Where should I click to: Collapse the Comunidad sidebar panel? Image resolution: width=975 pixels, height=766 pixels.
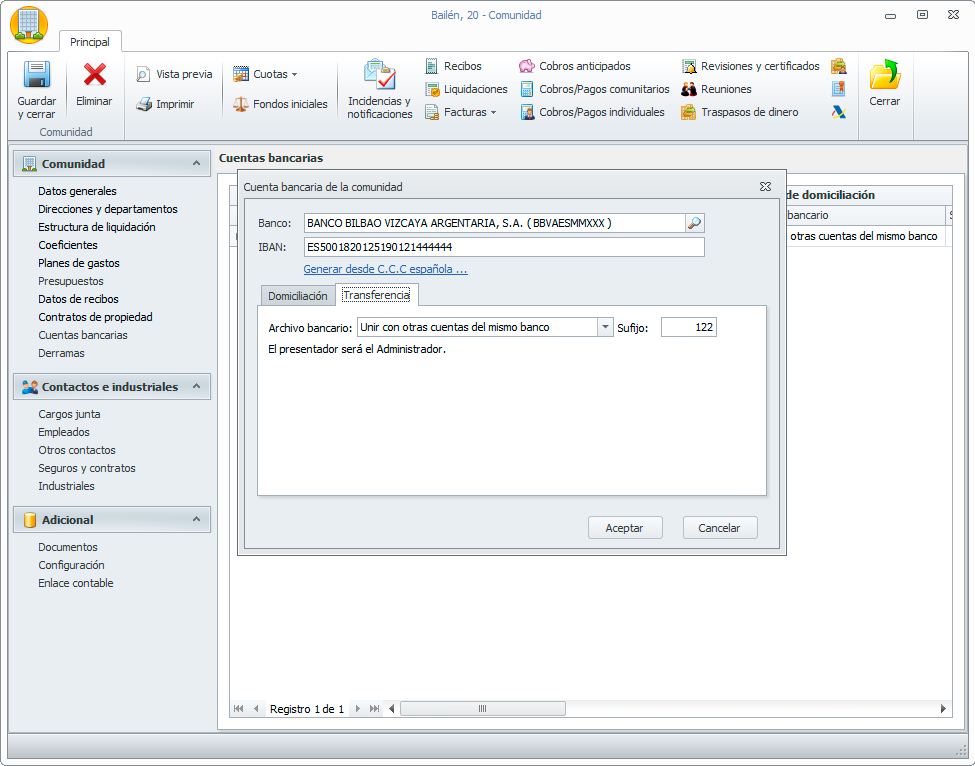pos(196,164)
